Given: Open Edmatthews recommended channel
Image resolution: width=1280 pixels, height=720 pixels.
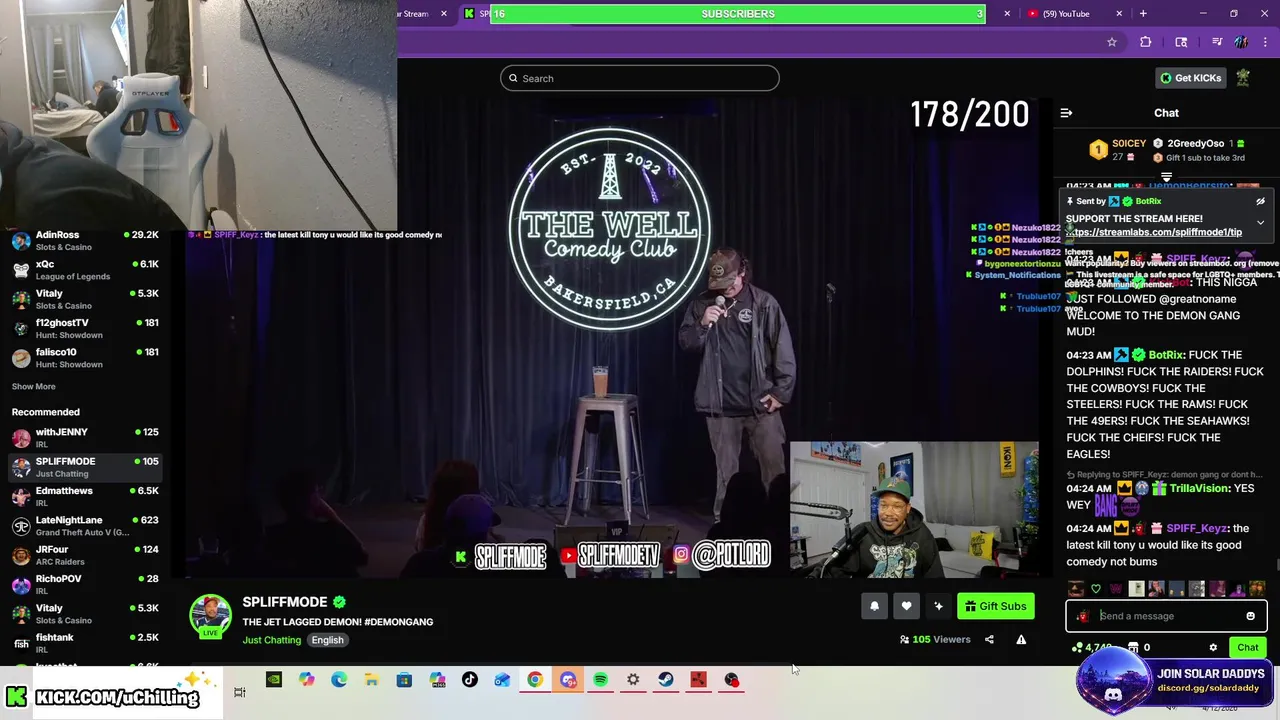Looking at the screenshot, I should coord(84,497).
